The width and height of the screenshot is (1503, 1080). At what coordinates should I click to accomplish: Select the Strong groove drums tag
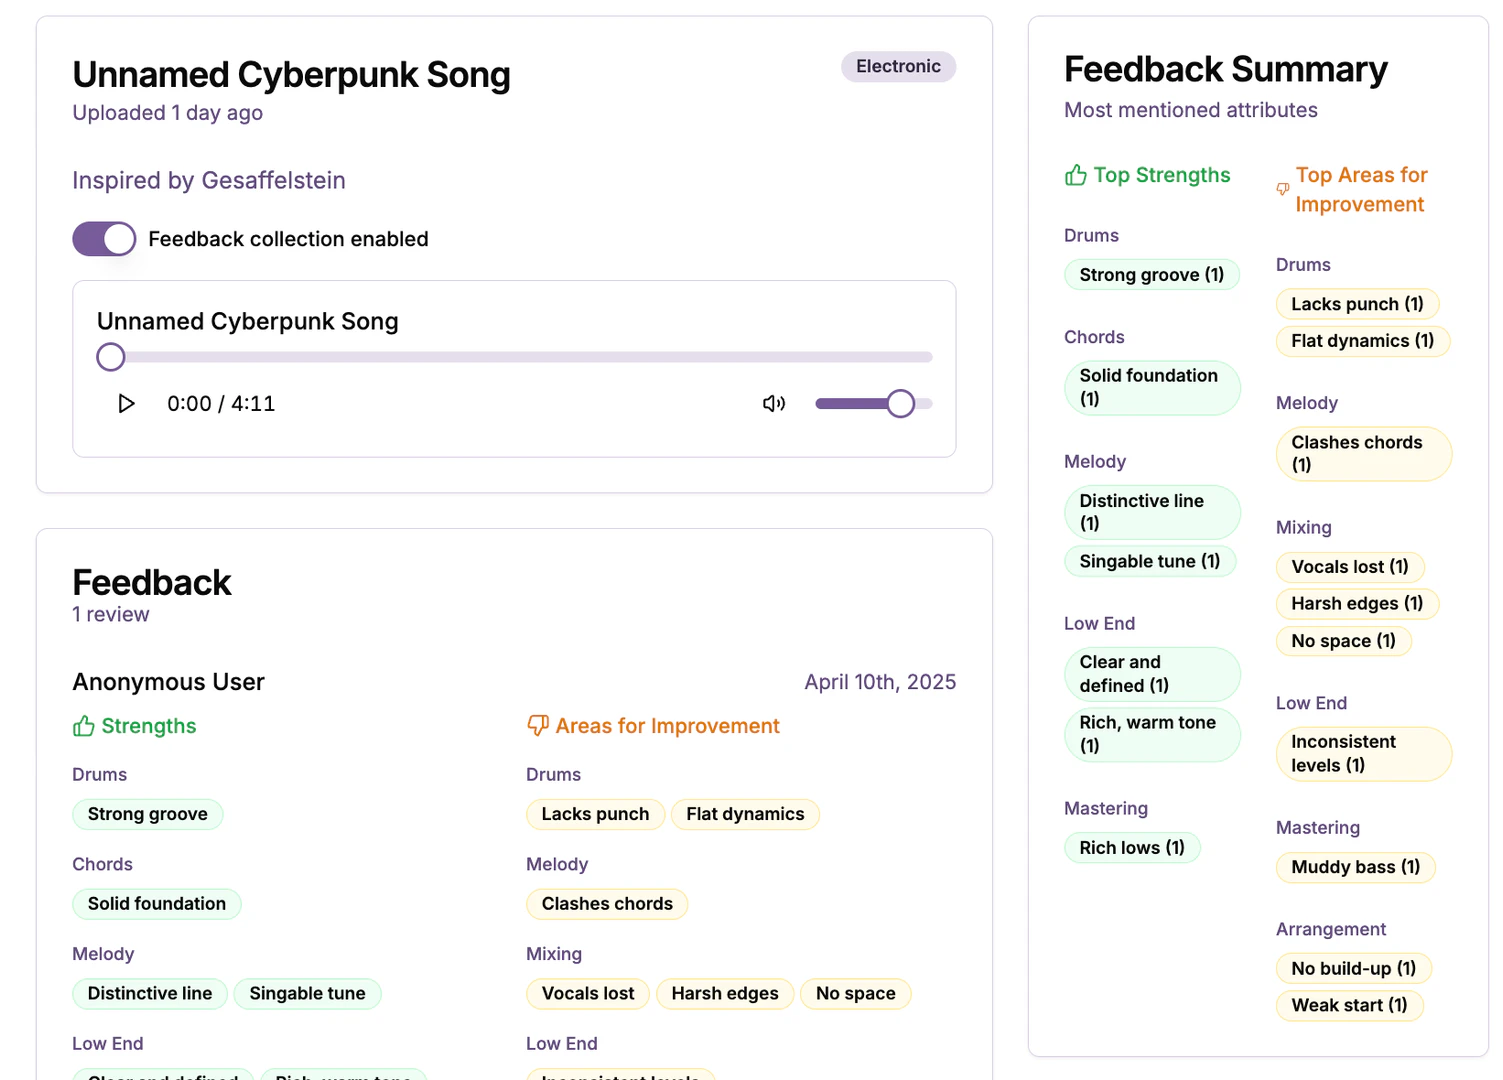pos(147,814)
